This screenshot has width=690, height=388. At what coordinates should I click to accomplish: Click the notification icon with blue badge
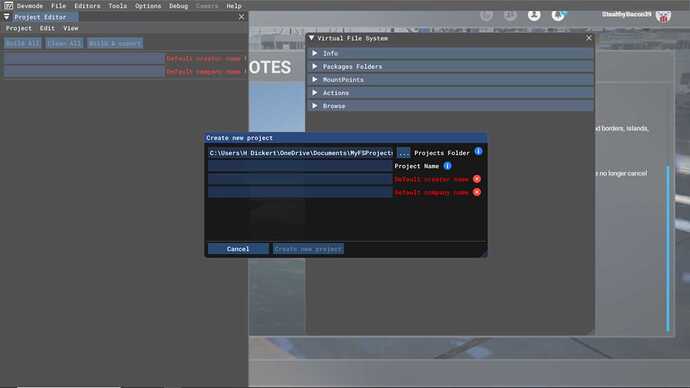[558, 15]
